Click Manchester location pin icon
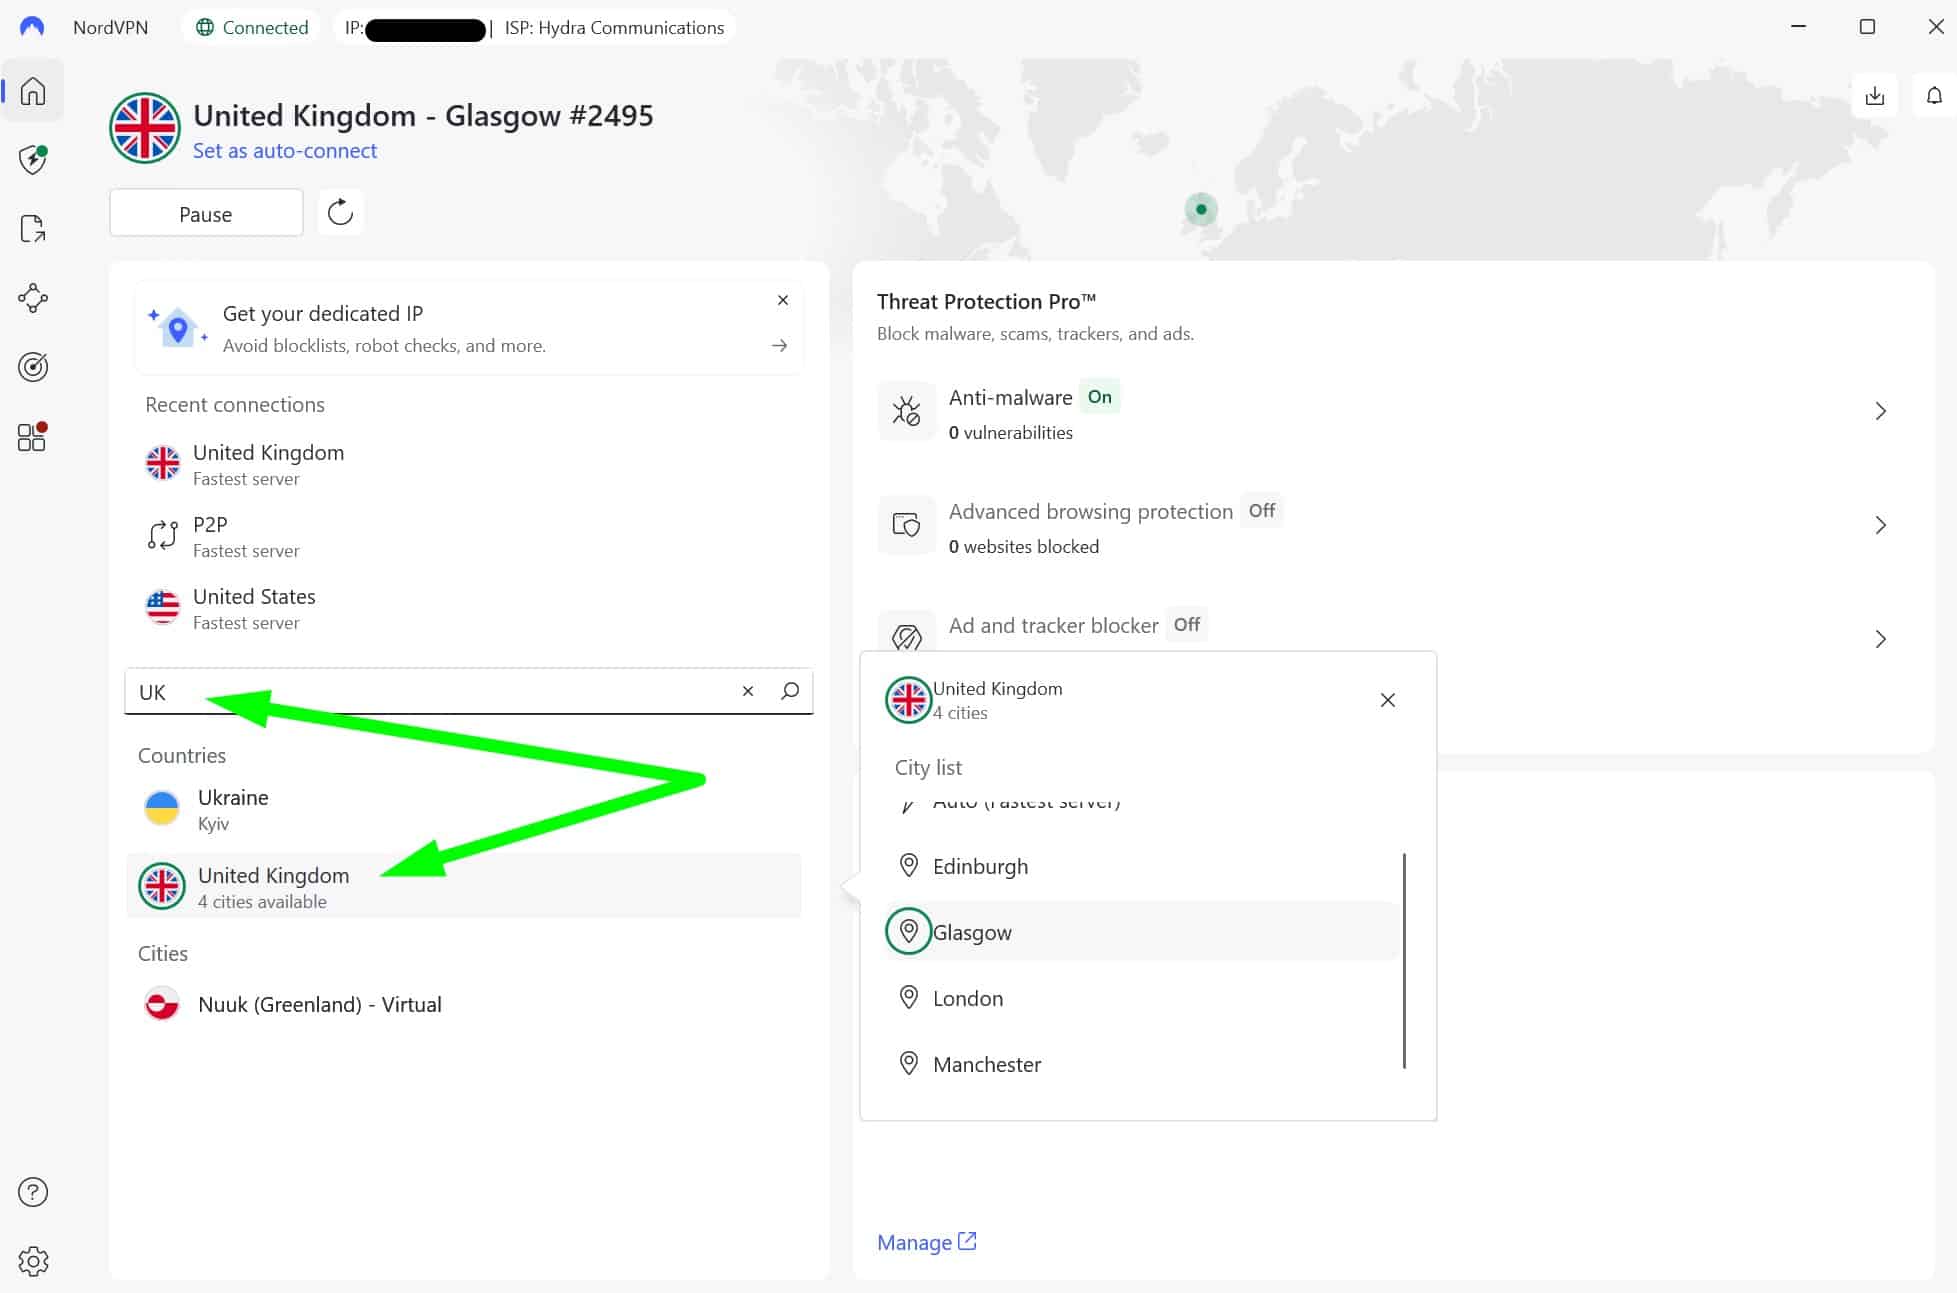 click(909, 1063)
